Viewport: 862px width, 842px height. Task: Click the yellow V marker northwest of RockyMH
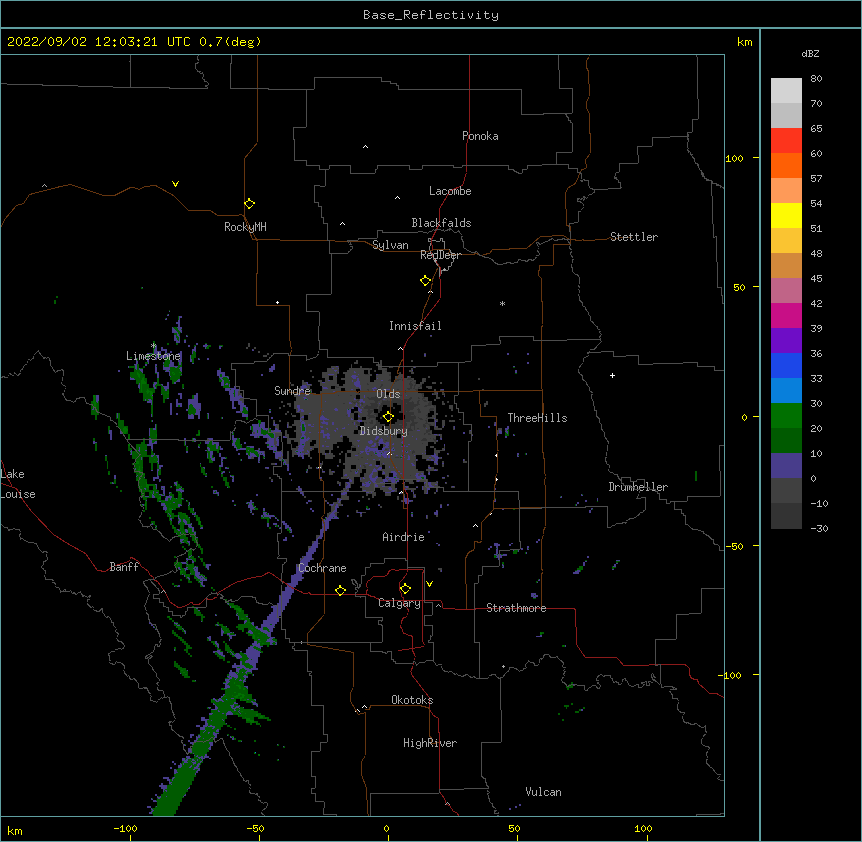point(175,184)
